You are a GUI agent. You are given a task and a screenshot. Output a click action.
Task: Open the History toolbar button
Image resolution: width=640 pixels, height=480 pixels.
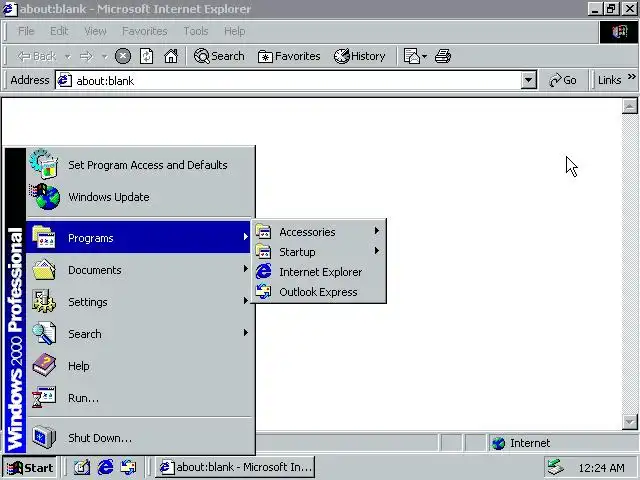click(x=360, y=56)
